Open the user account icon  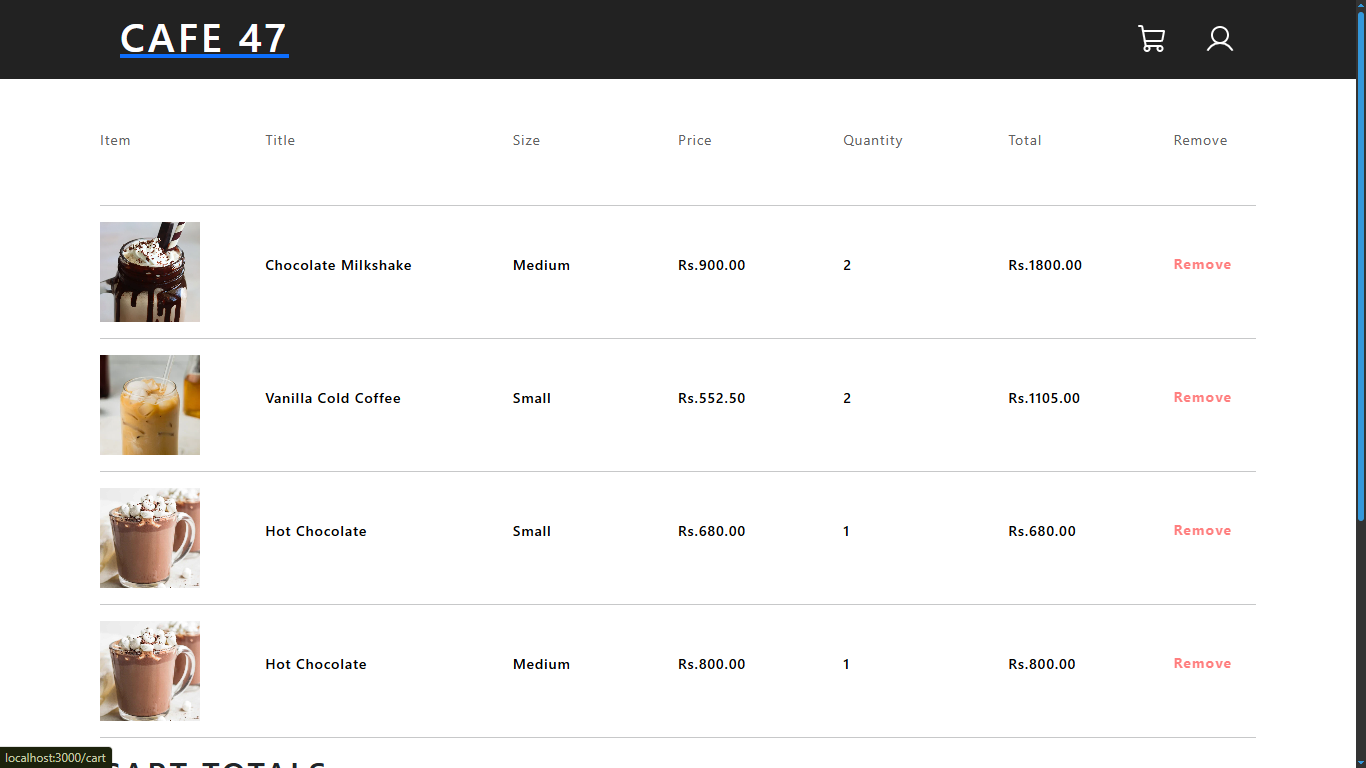(x=1219, y=39)
